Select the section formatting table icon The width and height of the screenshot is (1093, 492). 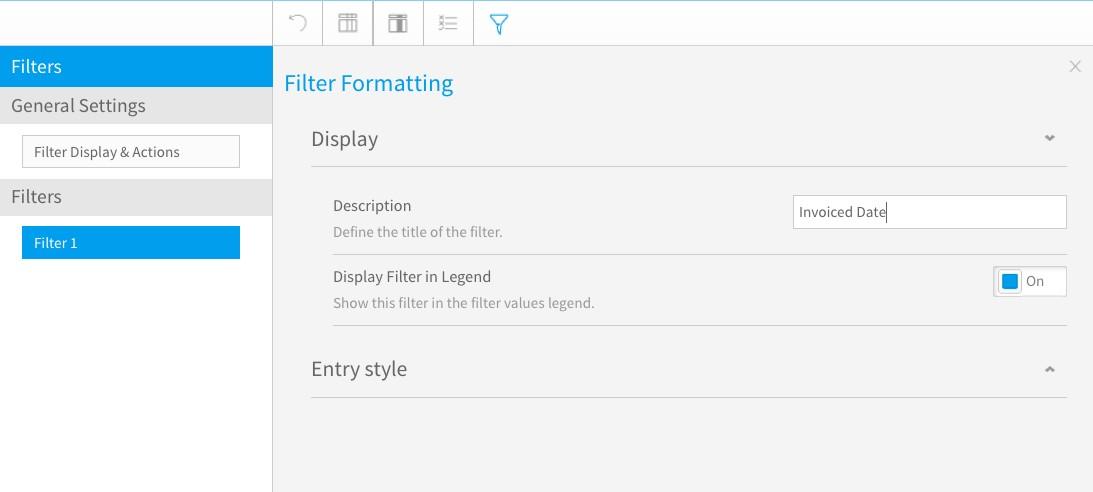tap(398, 24)
